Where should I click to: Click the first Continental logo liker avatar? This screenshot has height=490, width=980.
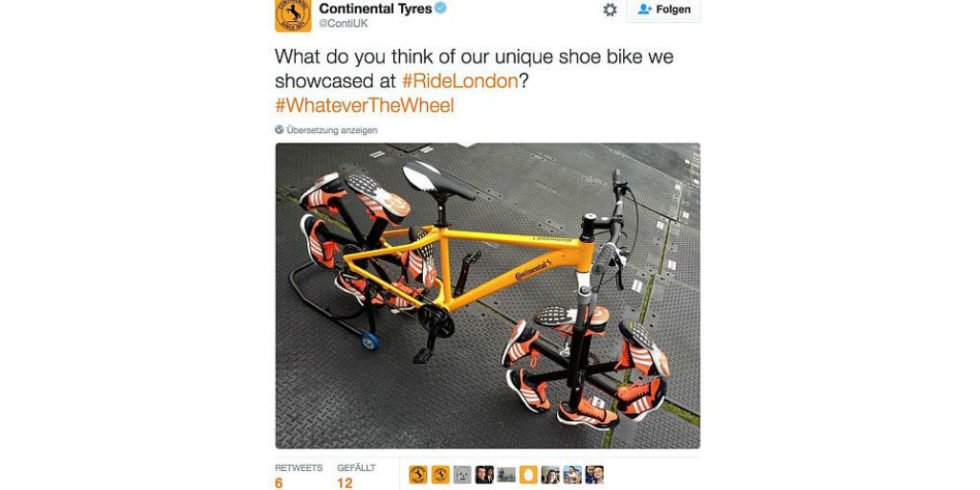[x=418, y=474]
